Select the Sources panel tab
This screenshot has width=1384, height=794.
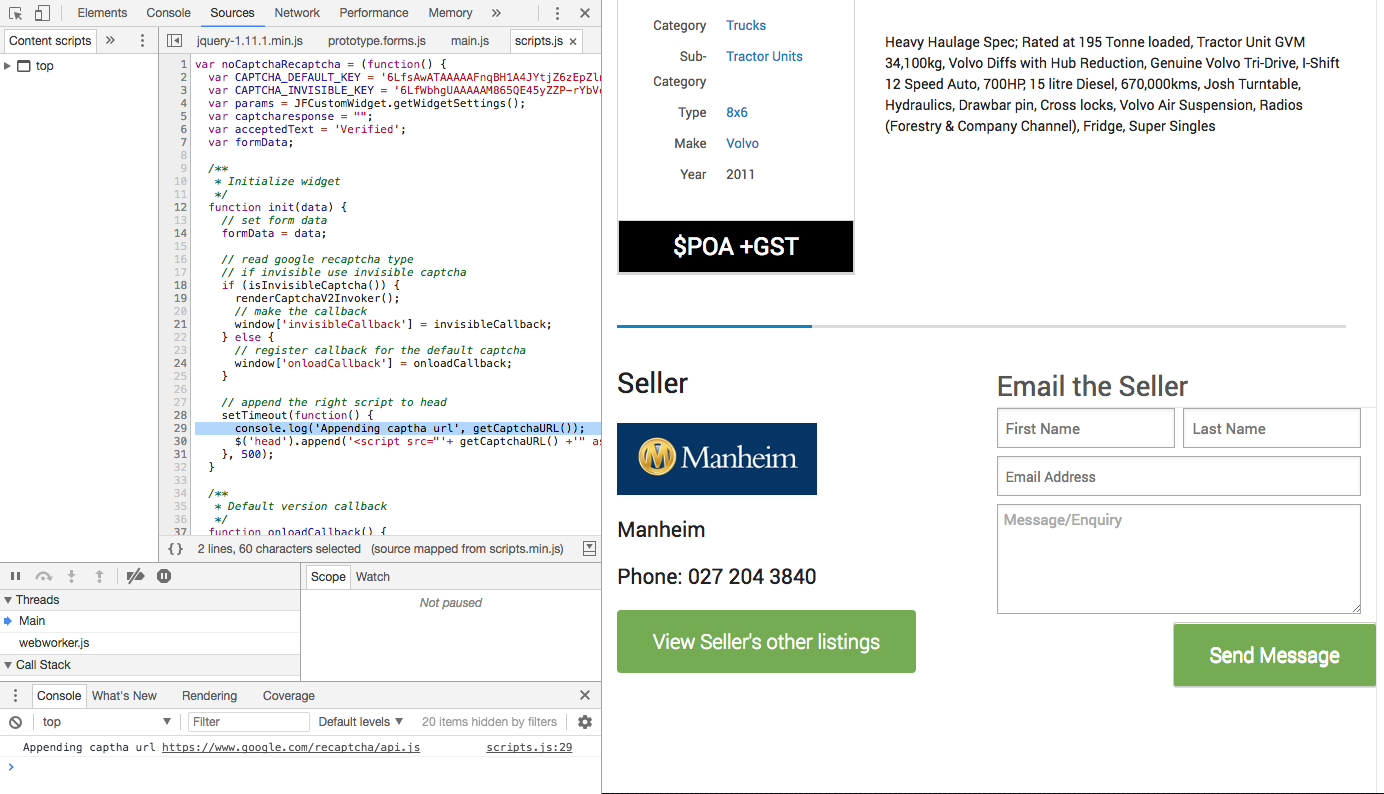click(232, 13)
